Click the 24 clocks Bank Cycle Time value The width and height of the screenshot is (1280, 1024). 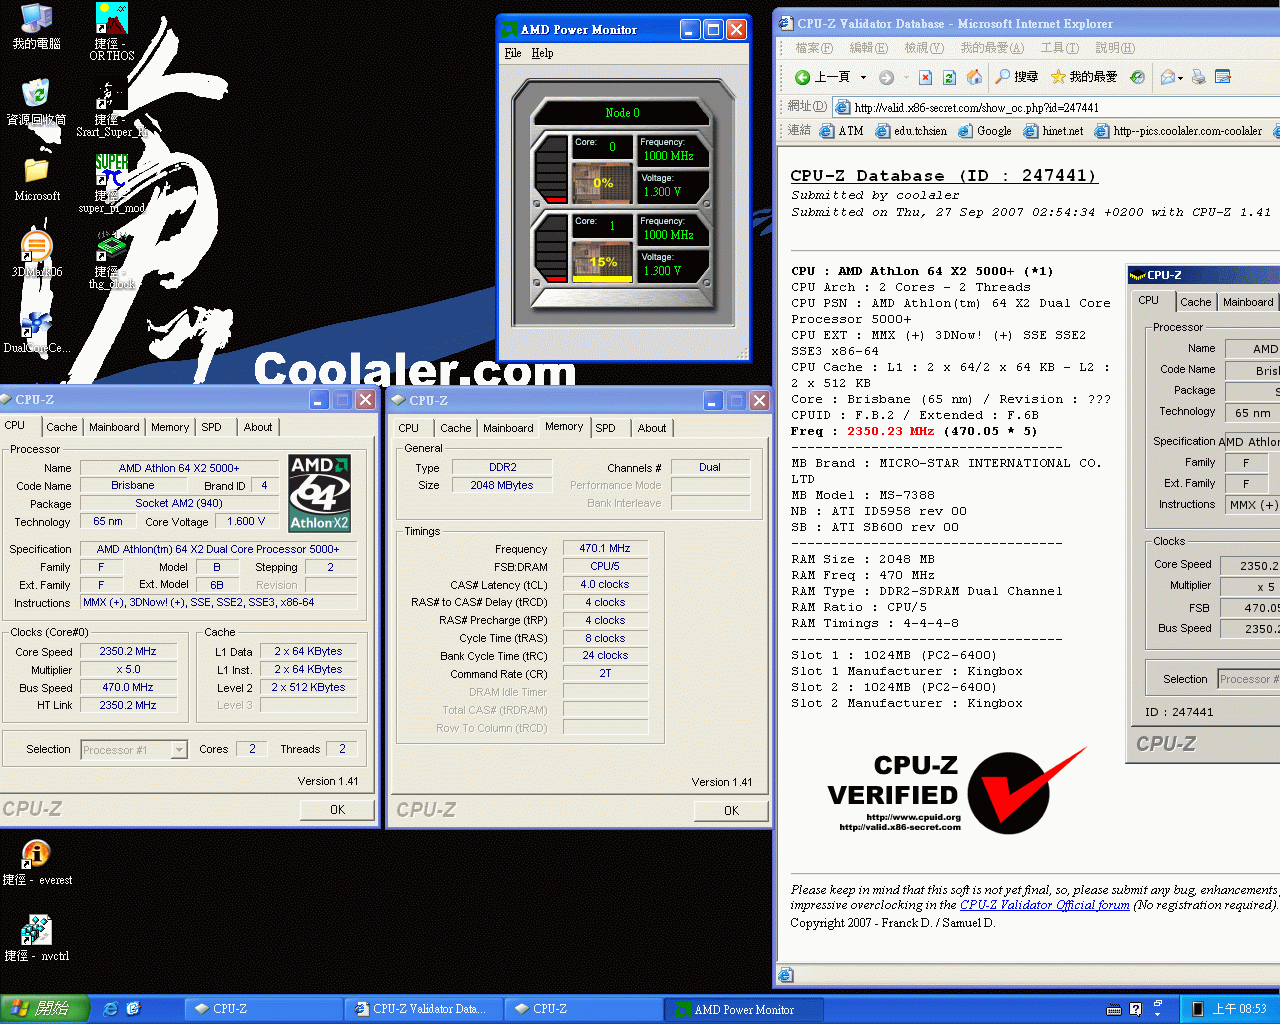click(605, 656)
